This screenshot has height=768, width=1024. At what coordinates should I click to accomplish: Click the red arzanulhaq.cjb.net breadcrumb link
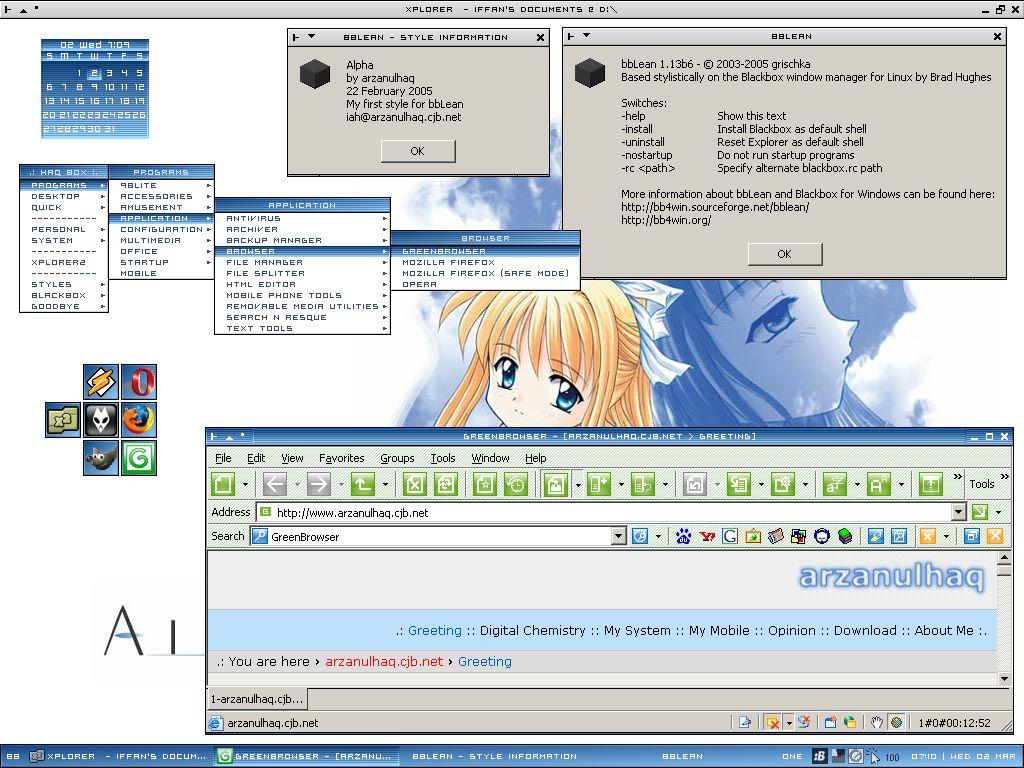(x=384, y=661)
